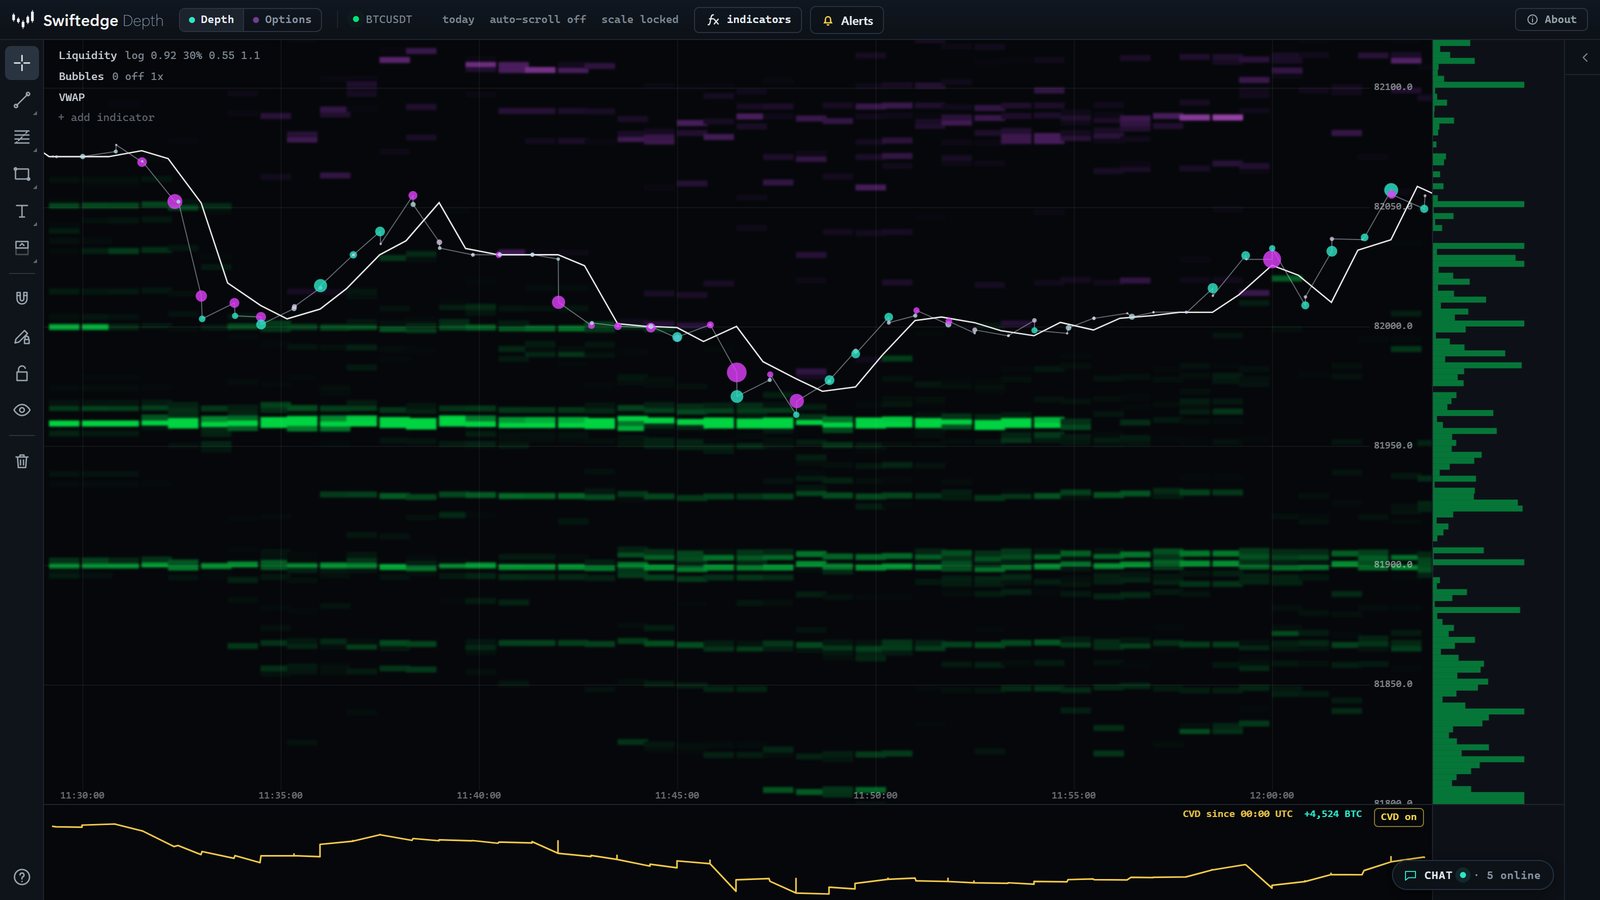Select the text annotation tool
Screen dimensions: 1600x900
(x=22, y=211)
